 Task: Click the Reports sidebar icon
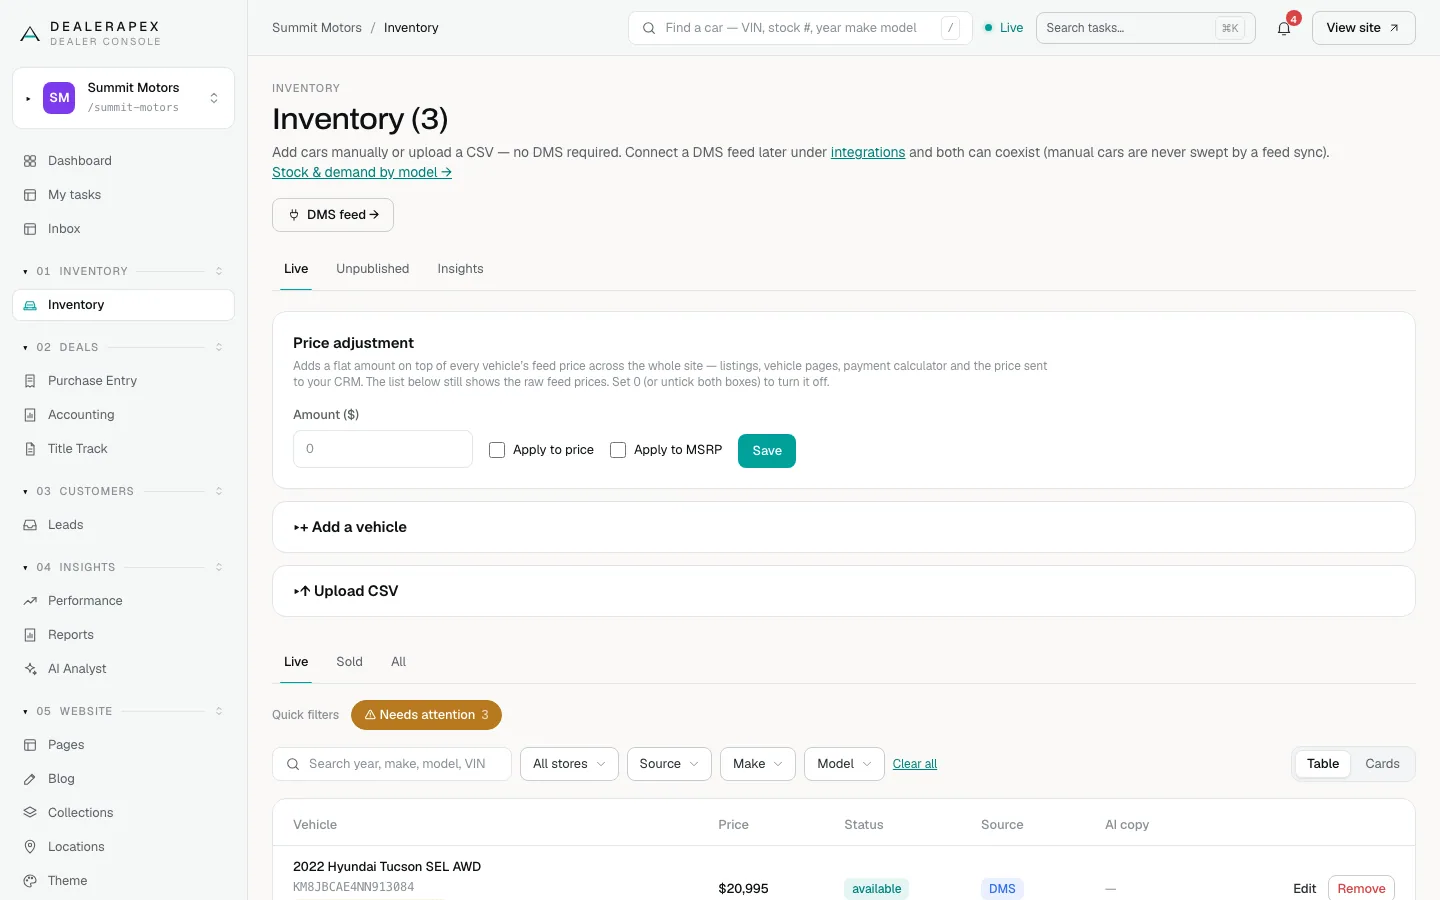pos(30,635)
